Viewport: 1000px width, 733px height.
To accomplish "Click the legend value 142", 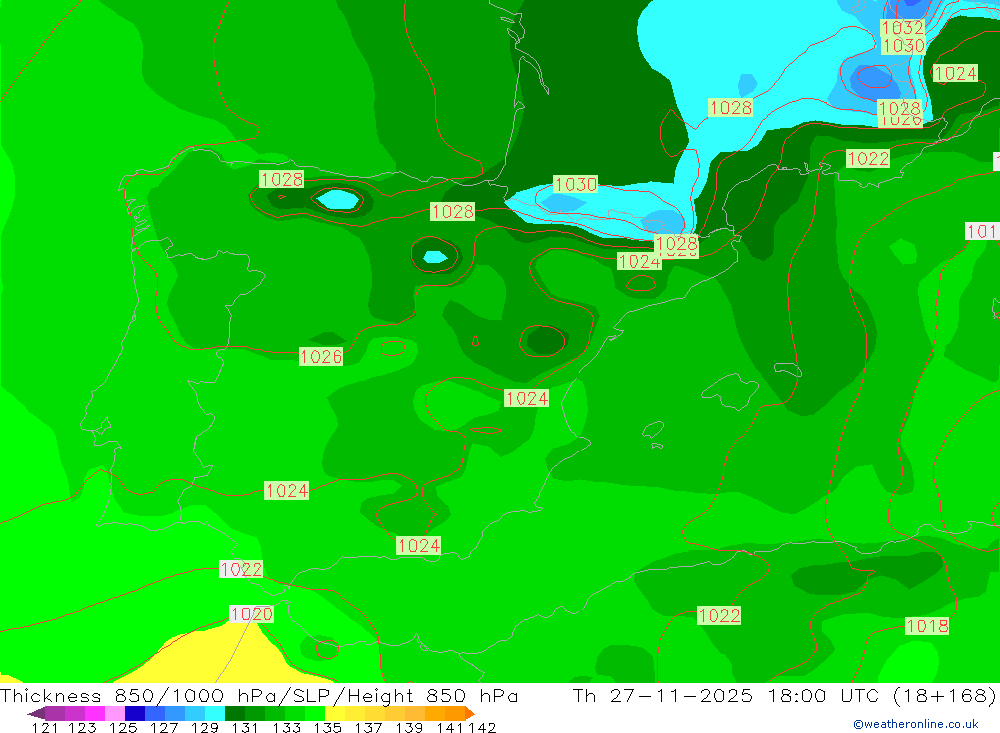I will click(482, 727).
